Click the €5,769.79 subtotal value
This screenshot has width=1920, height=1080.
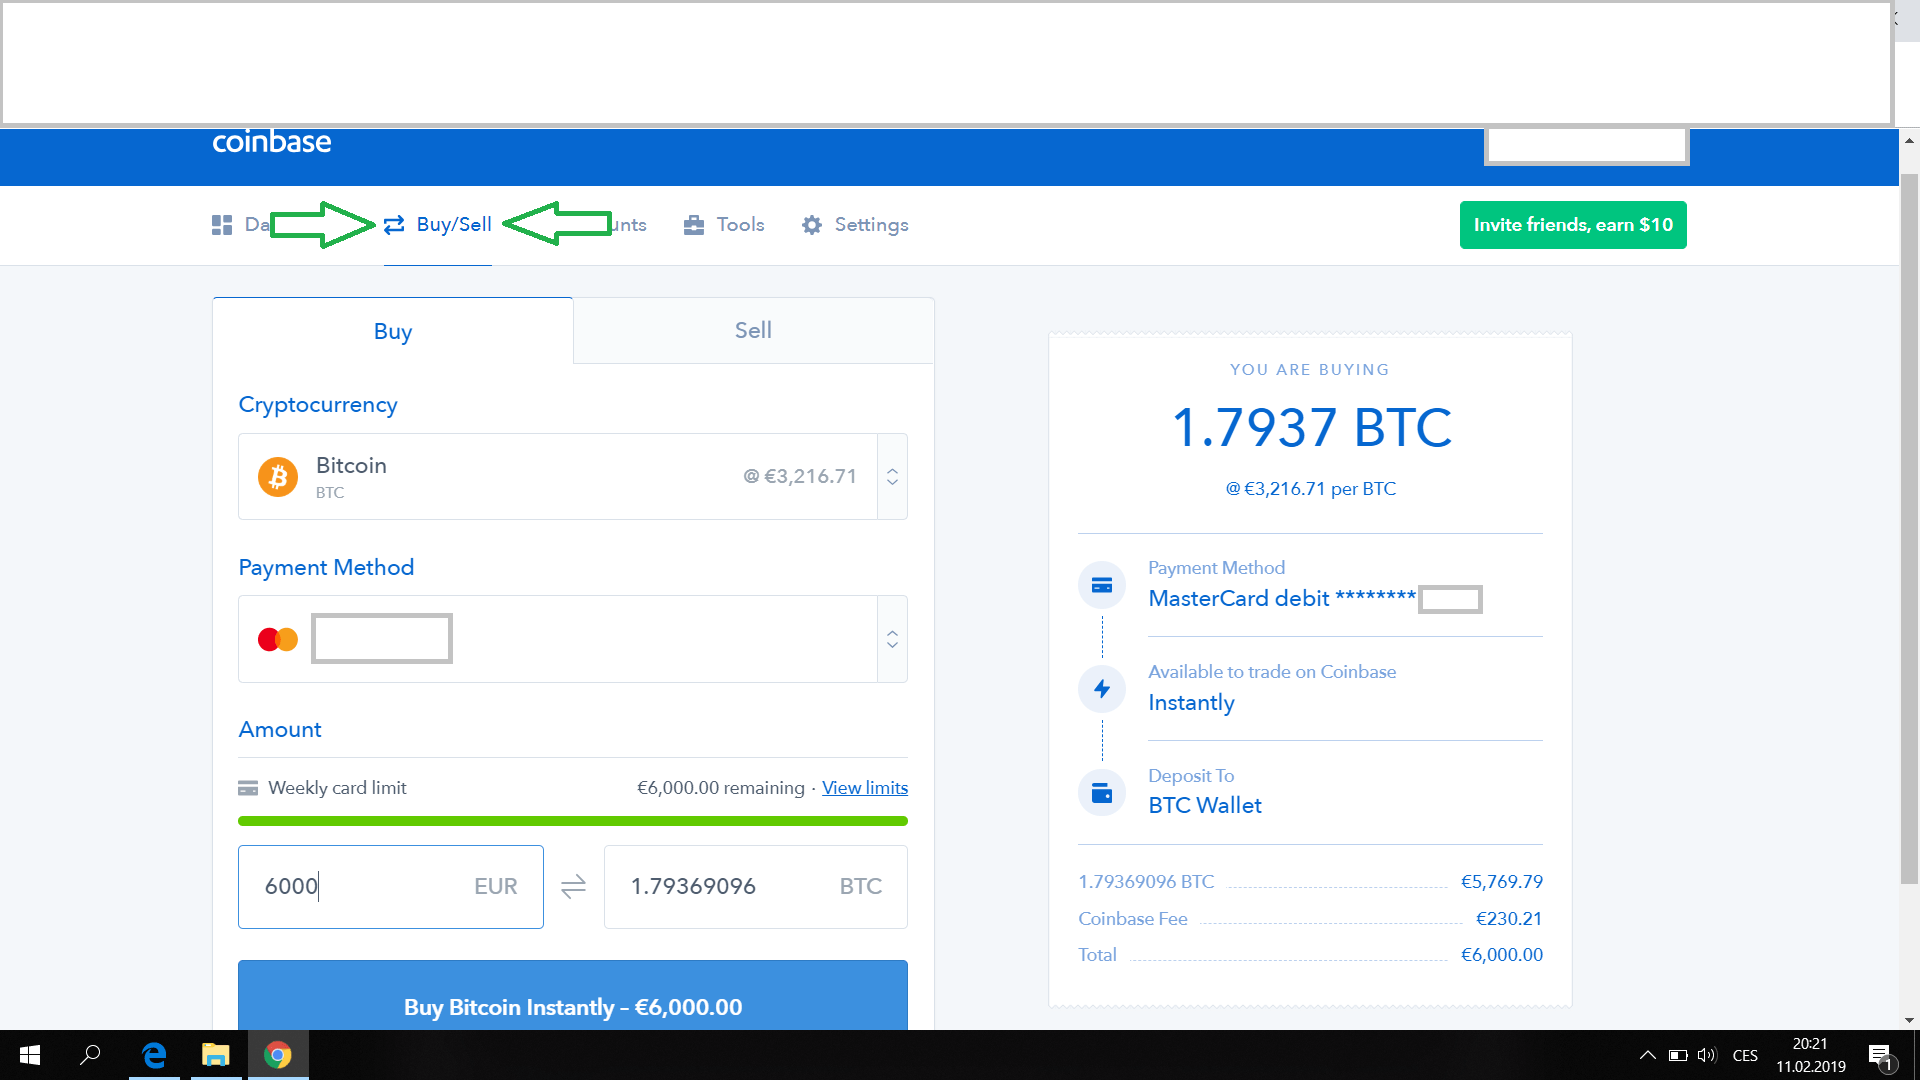tap(1502, 882)
